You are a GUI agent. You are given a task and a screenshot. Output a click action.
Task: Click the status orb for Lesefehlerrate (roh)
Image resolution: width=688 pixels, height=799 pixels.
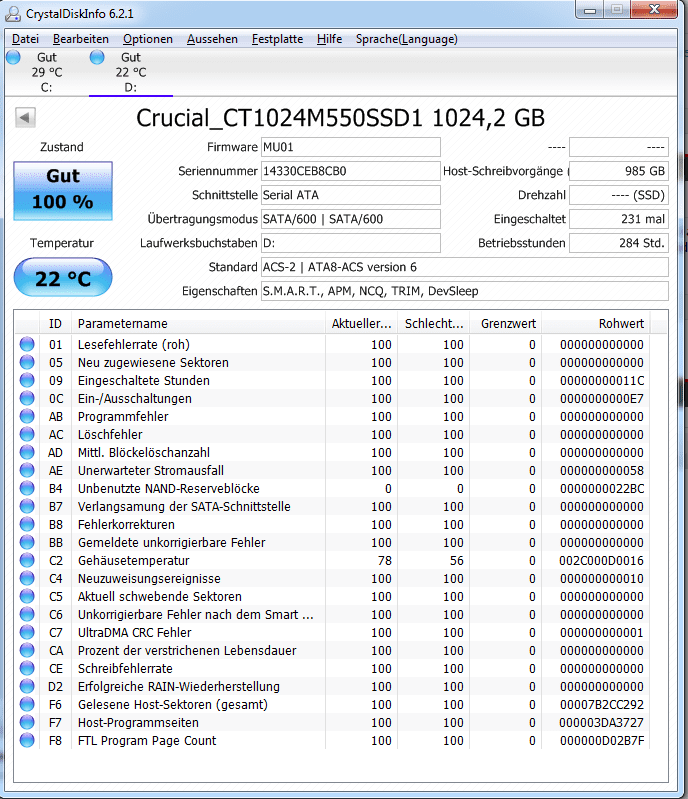click(27, 344)
